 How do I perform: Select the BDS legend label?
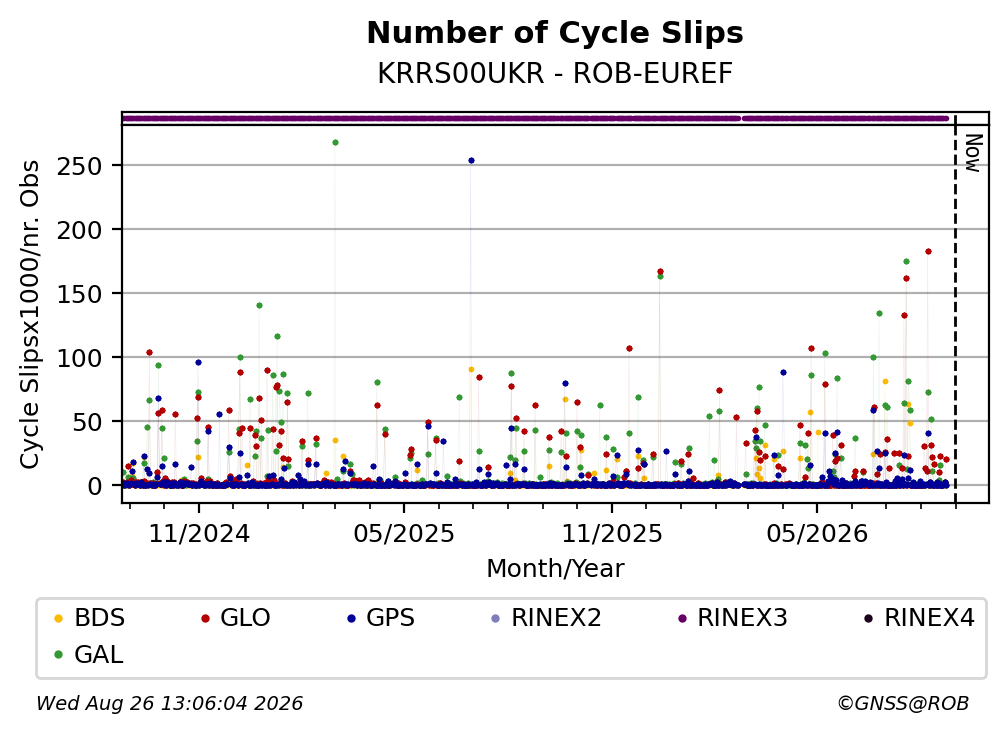[100, 618]
